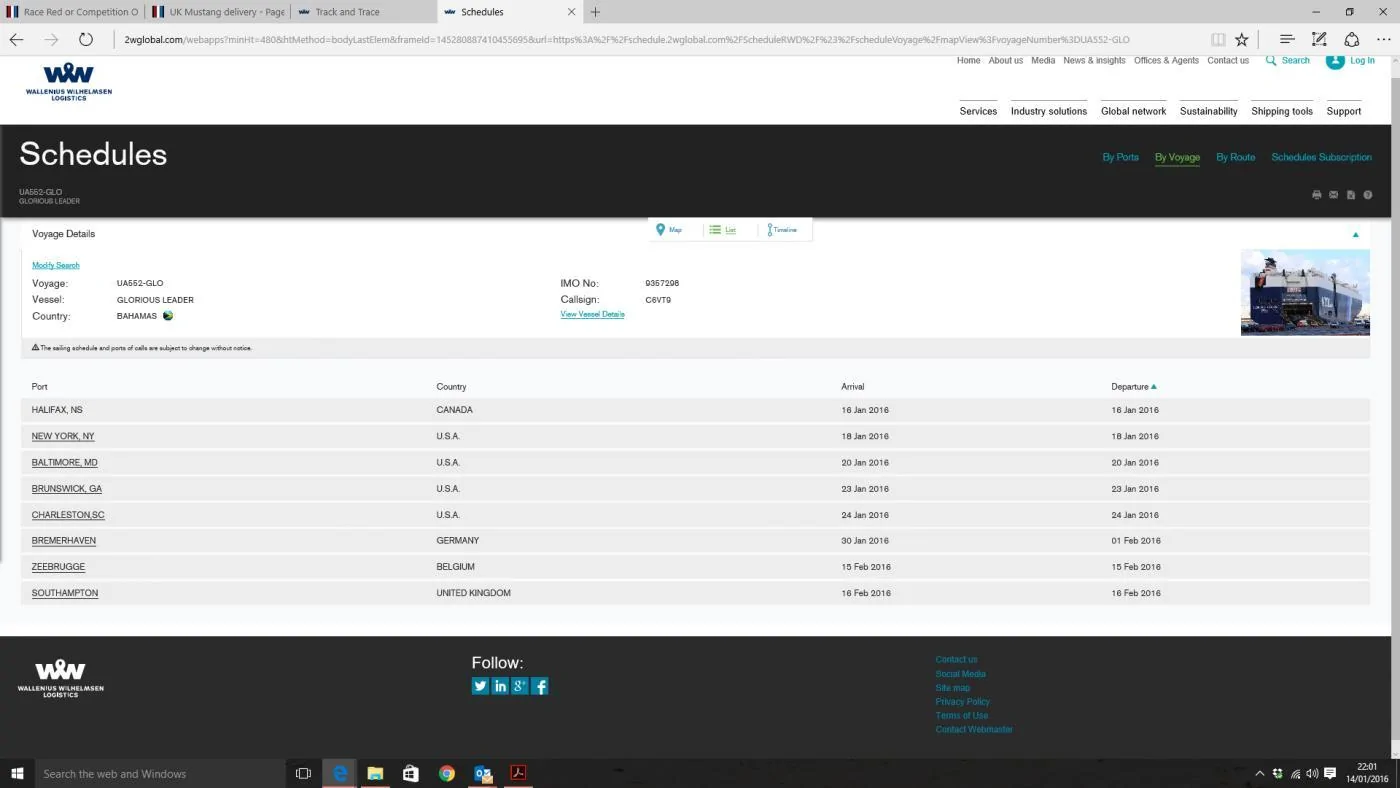
Task: Open the SOUTHAMPTON port link
Action: point(65,593)
